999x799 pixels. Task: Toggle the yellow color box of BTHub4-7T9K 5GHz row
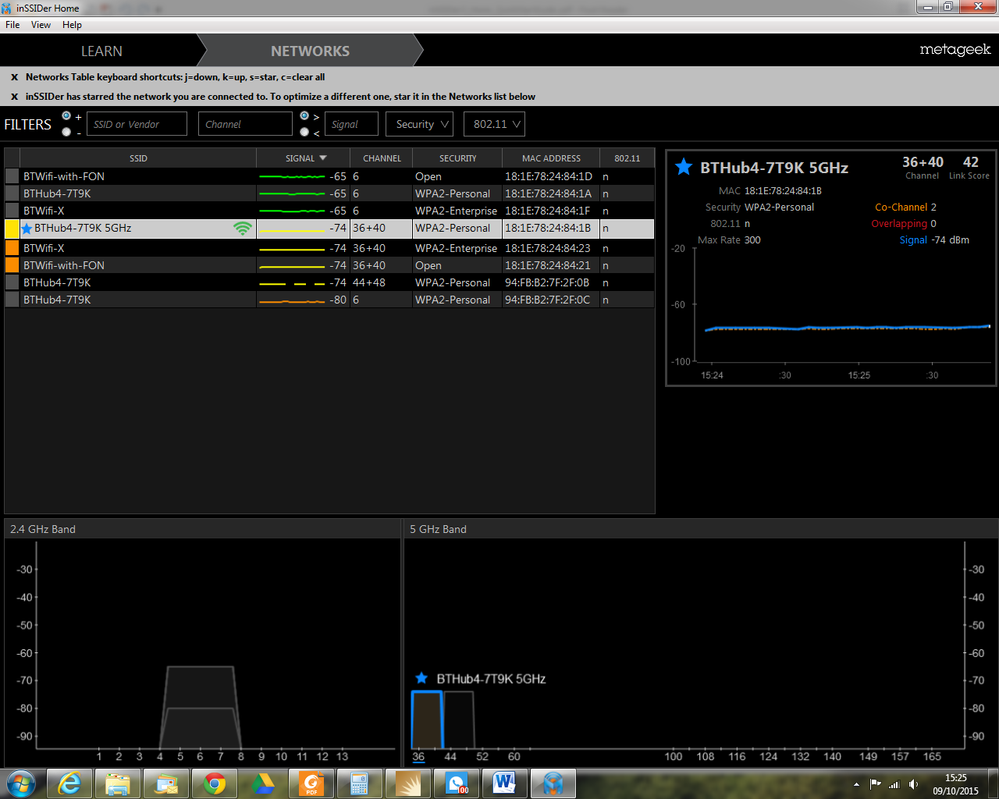(x=12, y=228)
